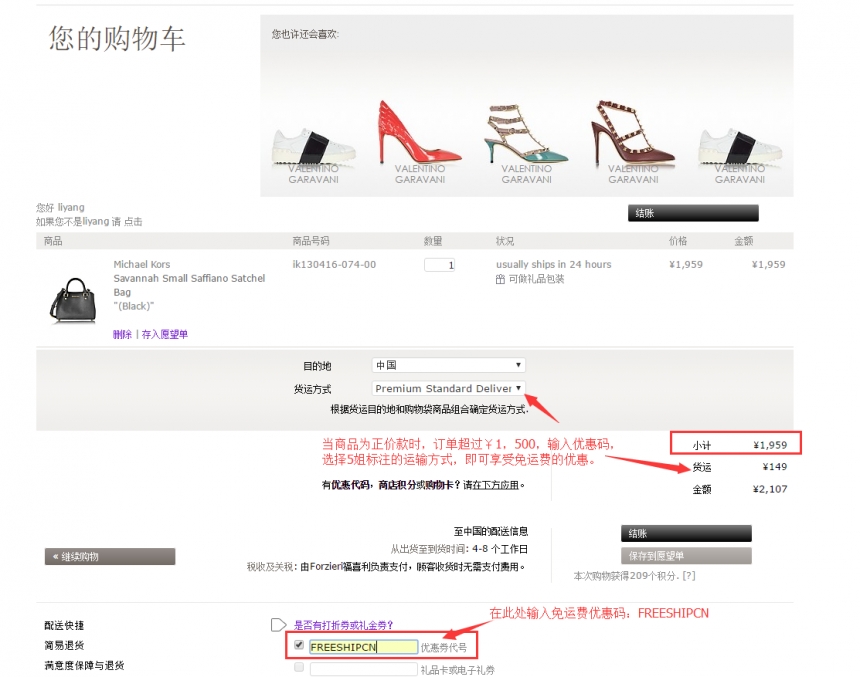This screenshot has width=860, height=677.
Task: Click the 结账 button above the product table
Action: click(x=693, y=213)
